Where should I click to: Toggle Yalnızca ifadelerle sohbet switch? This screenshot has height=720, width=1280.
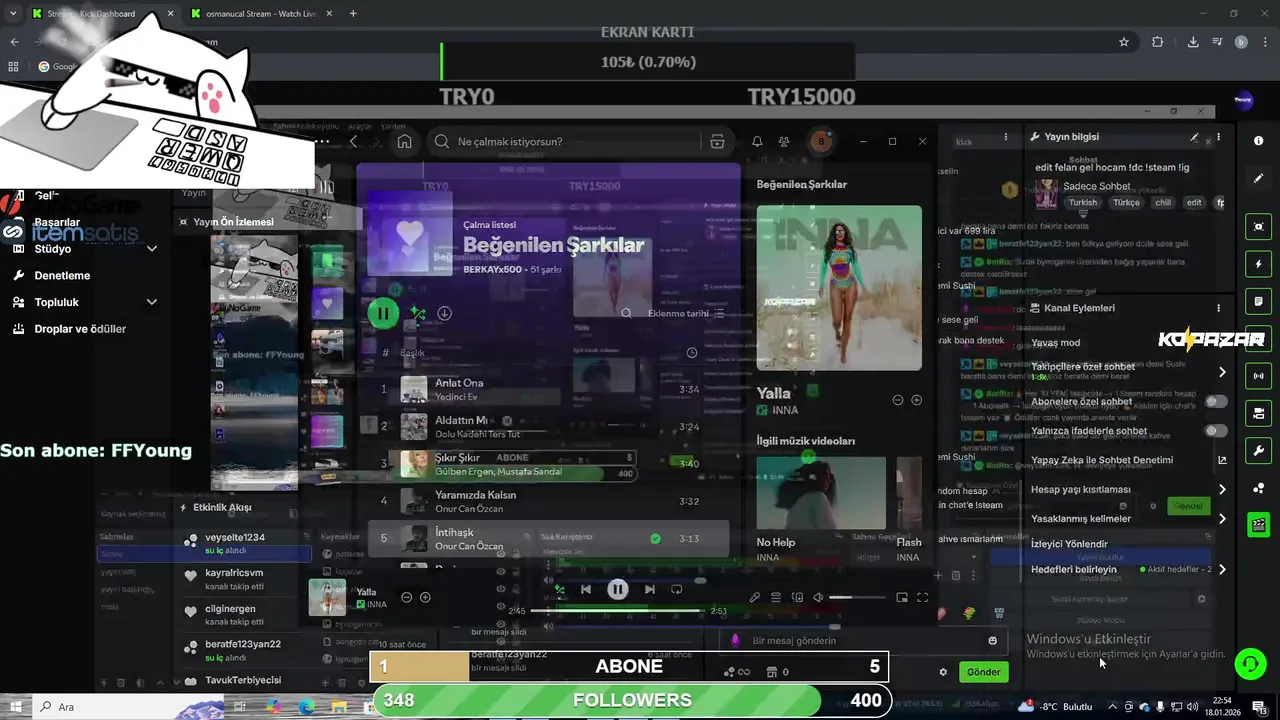coord(1216,431)
